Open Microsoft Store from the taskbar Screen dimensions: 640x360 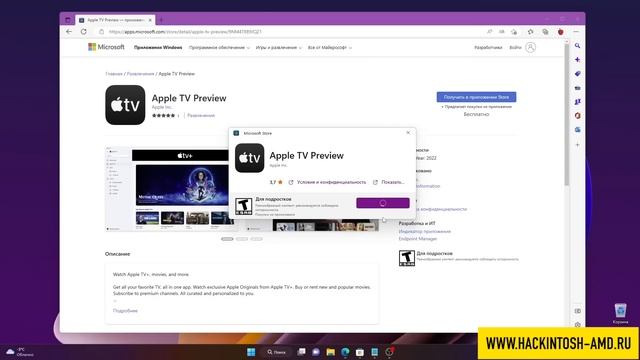pyautogui.click(x=360, y=352)
